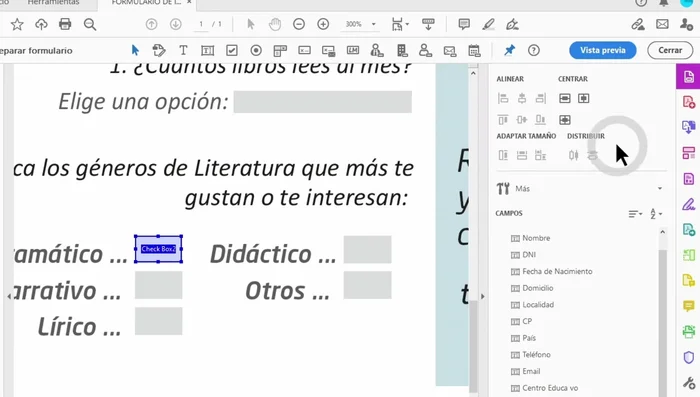Select the checkbox field next to Narrativo

(158, 285)
